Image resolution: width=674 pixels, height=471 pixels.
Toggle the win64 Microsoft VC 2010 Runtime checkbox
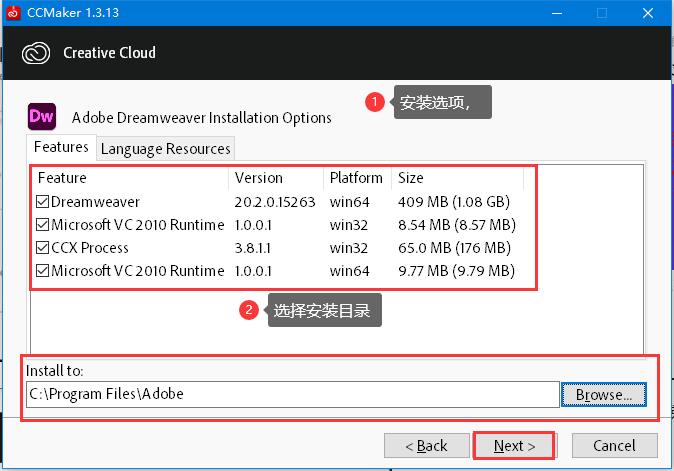point(42,271)
